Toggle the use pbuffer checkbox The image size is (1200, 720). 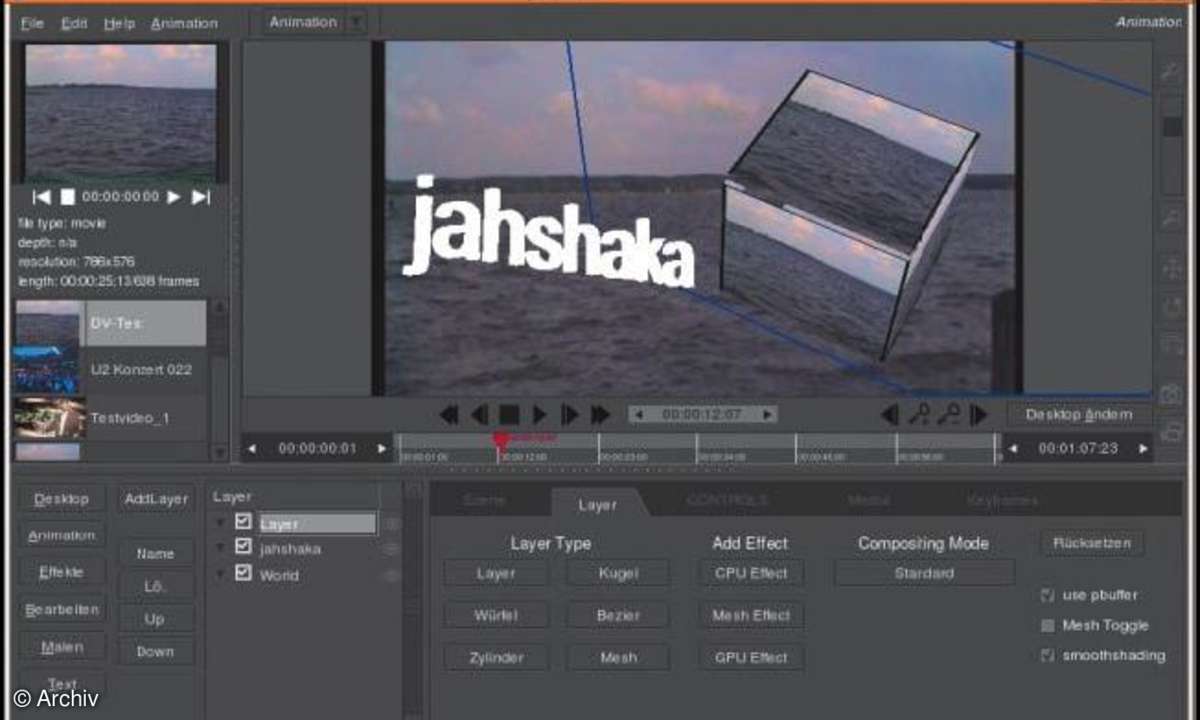click(1048, 595)
